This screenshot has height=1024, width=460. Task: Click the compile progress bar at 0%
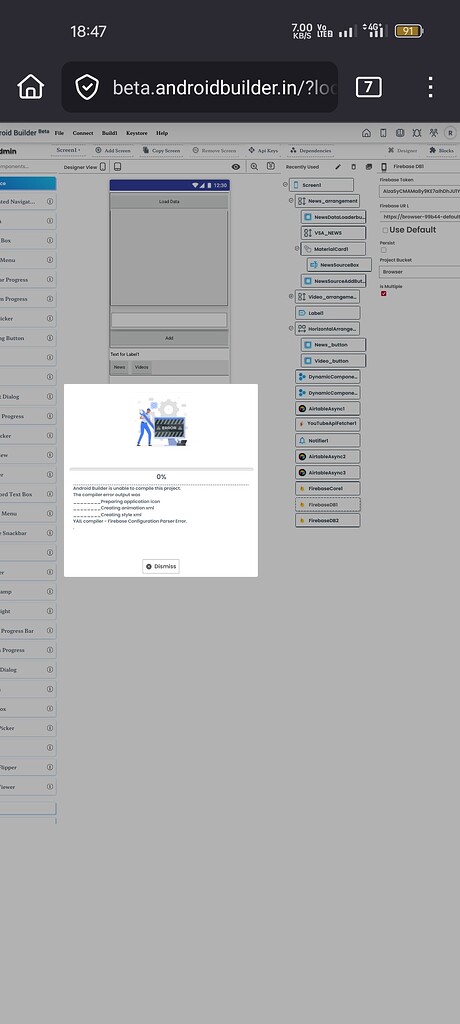[x=161, y=469]
